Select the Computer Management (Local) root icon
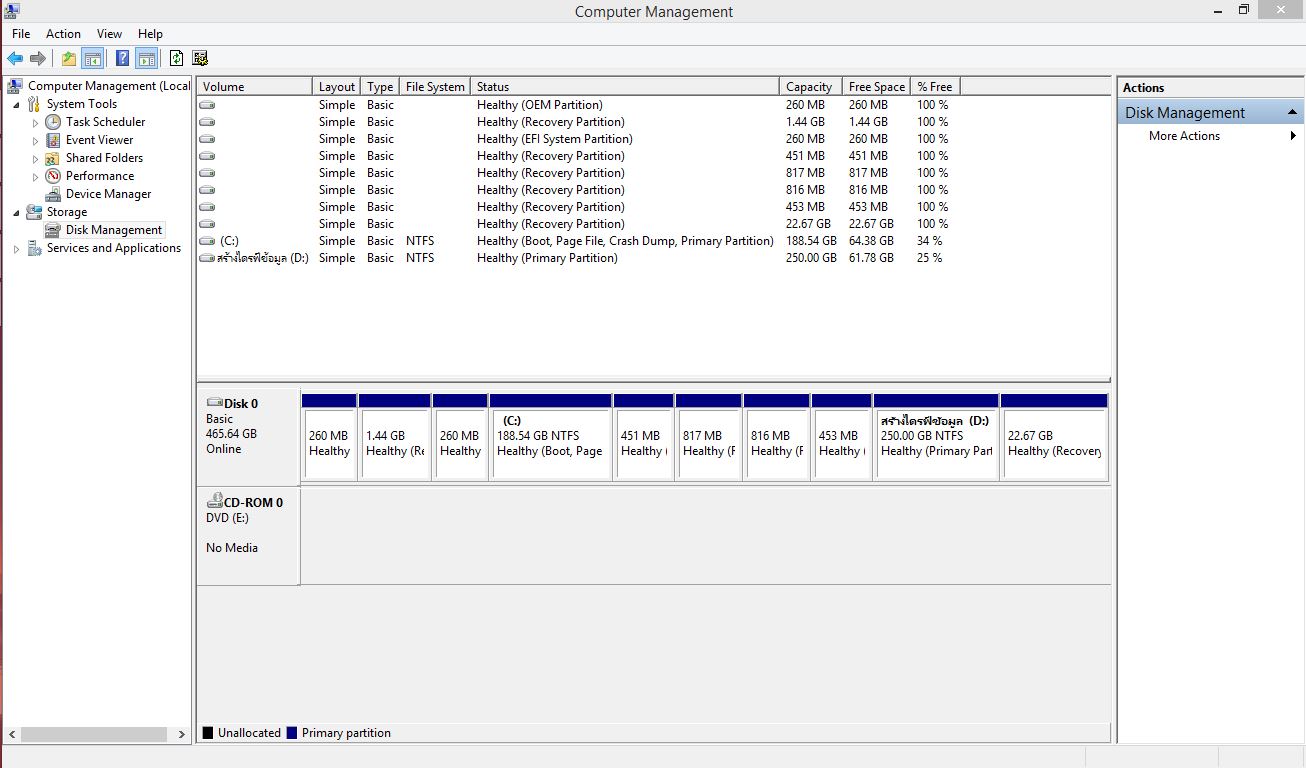 coord(15,86)
